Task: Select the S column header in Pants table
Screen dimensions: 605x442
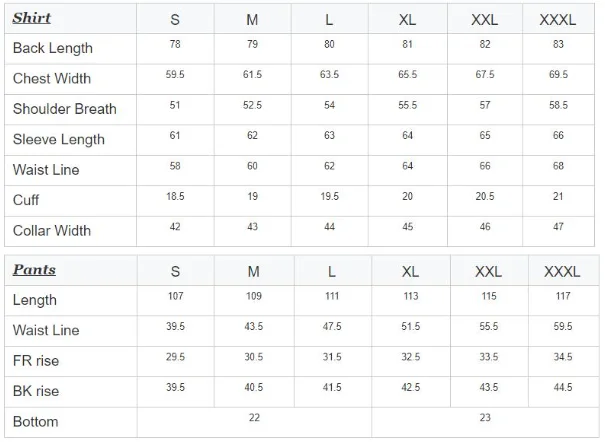Action: coord(175,272)
